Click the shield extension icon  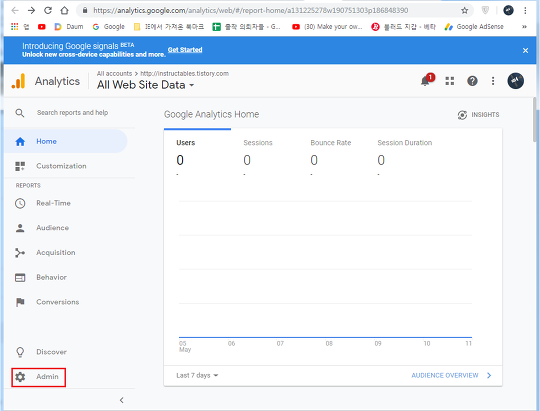click(485, 10)
